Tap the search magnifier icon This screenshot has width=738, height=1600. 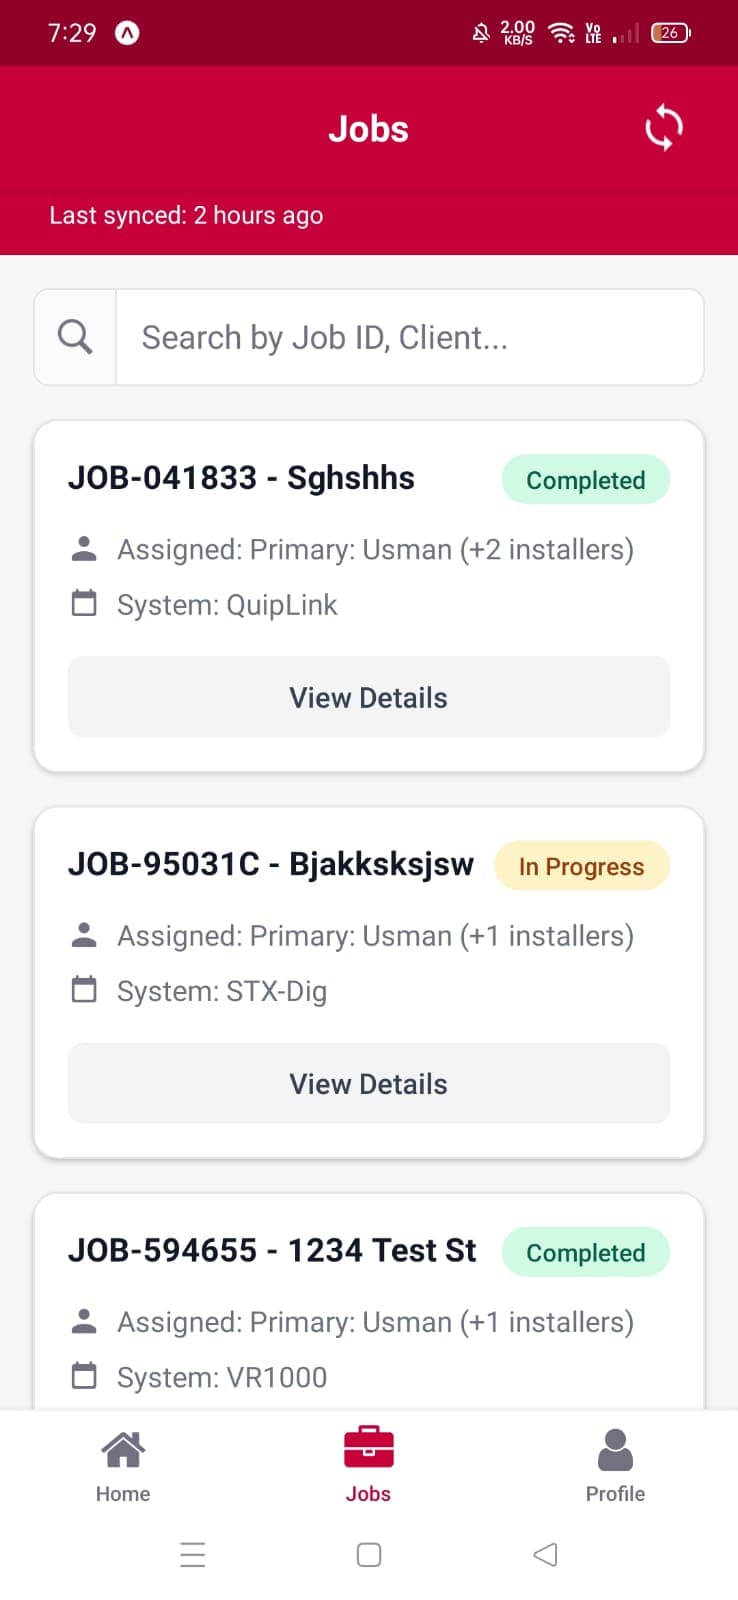74,336
